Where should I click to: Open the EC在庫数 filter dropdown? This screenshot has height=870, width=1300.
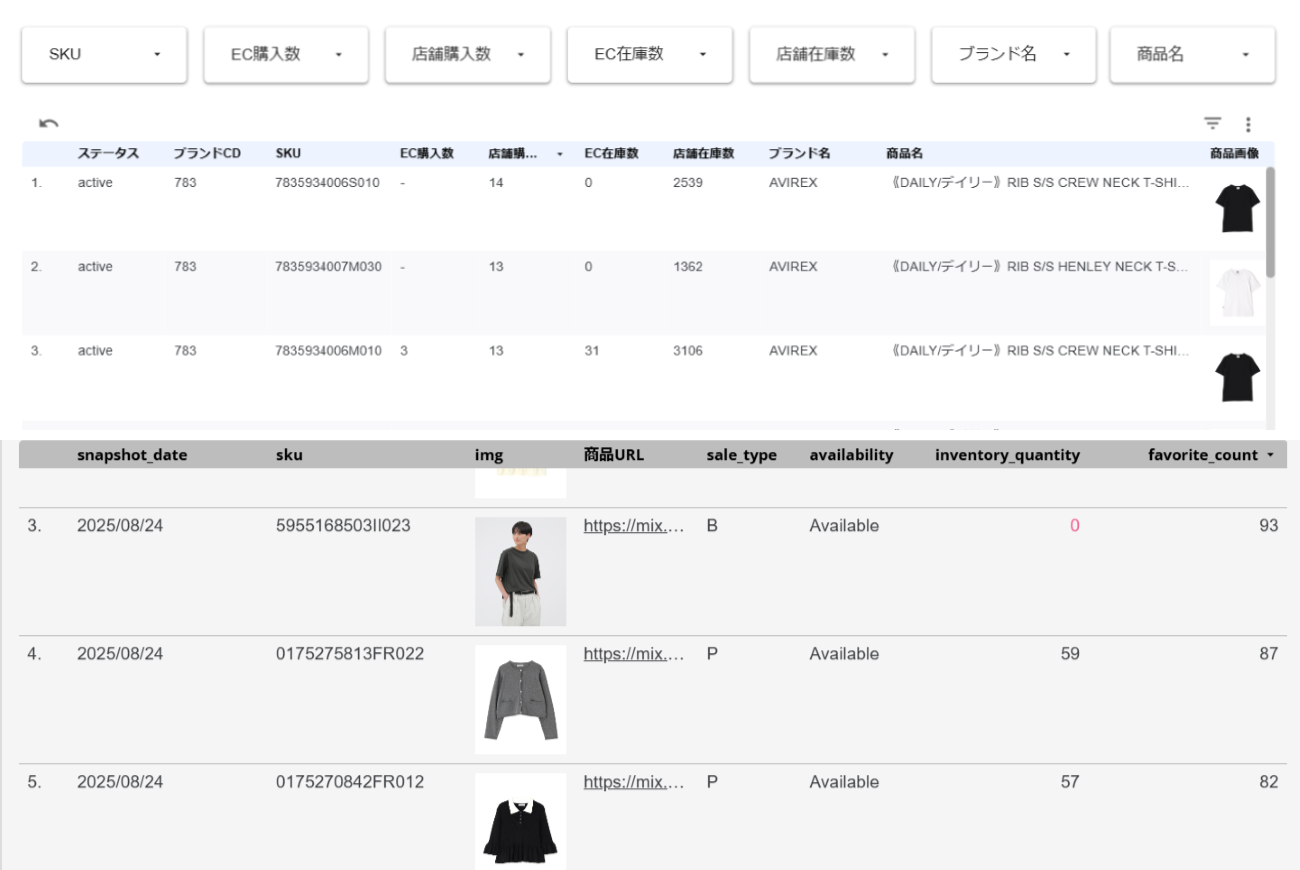[x=649, y=55]
